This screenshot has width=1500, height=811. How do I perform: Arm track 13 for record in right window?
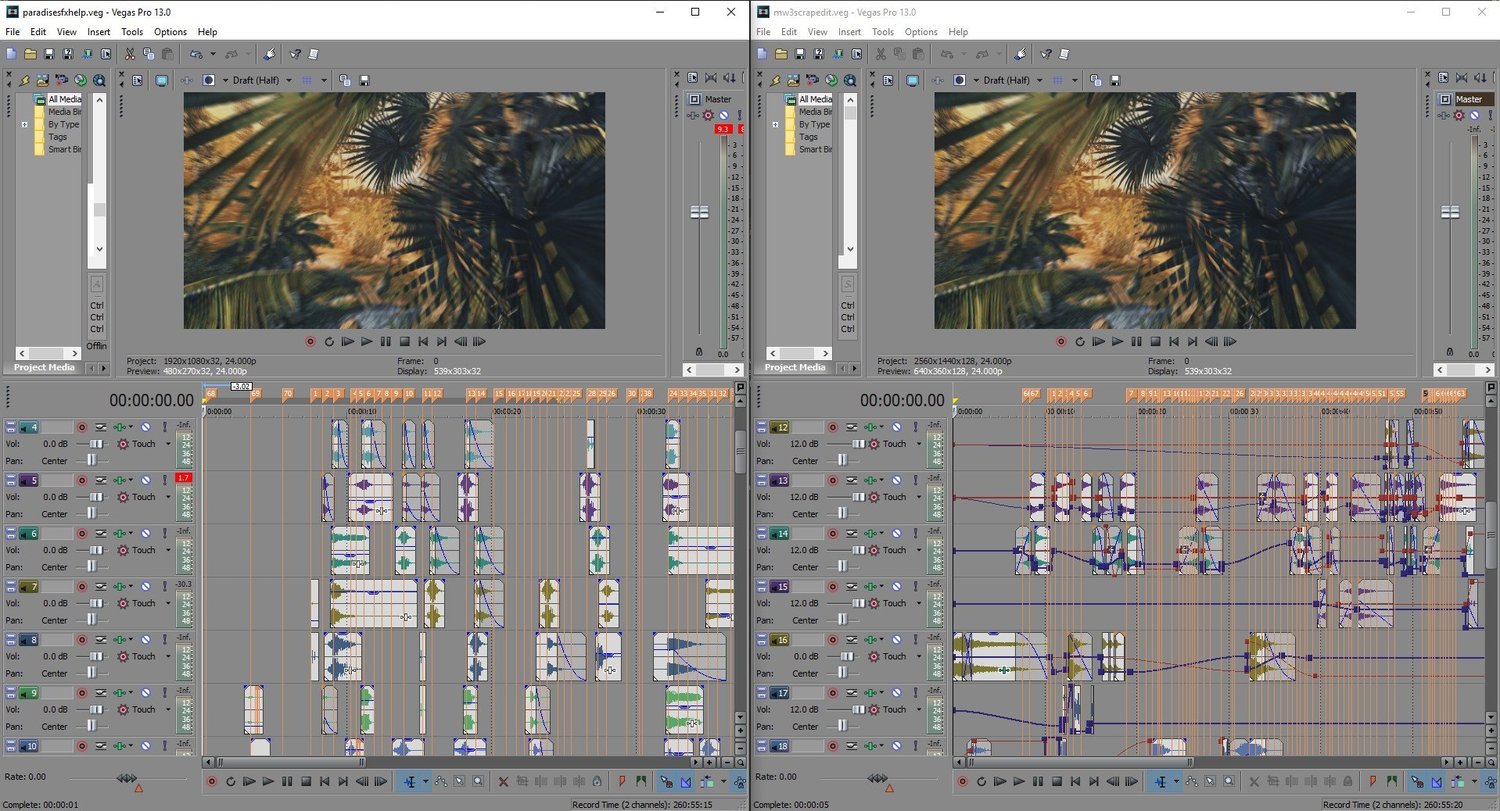tap(832, 481)
